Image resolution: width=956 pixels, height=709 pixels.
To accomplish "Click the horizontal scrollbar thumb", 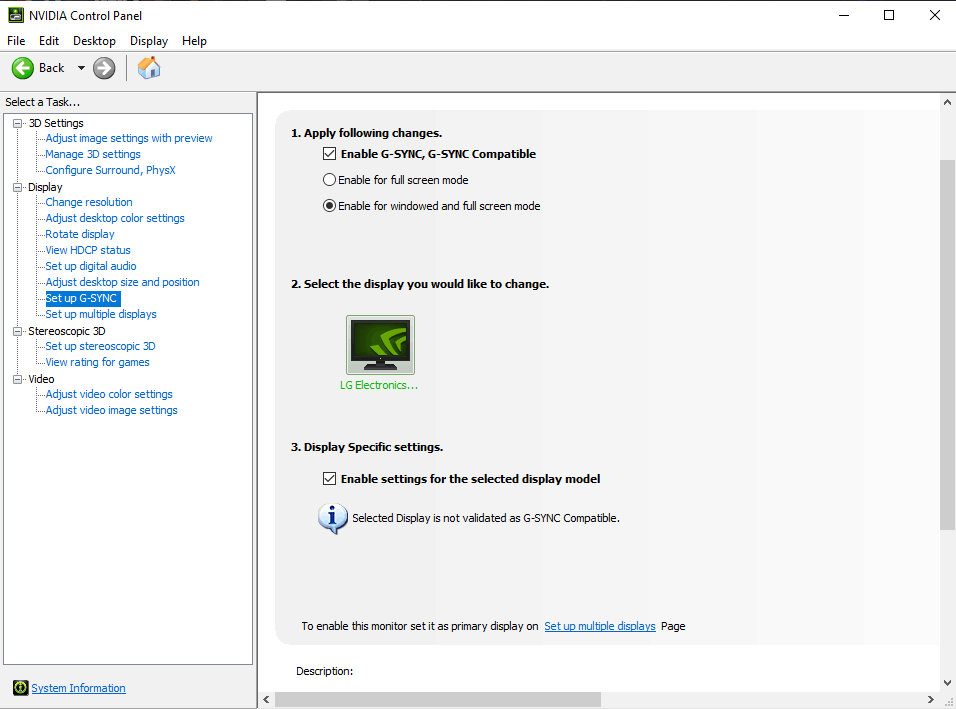I will pos(438,699).
